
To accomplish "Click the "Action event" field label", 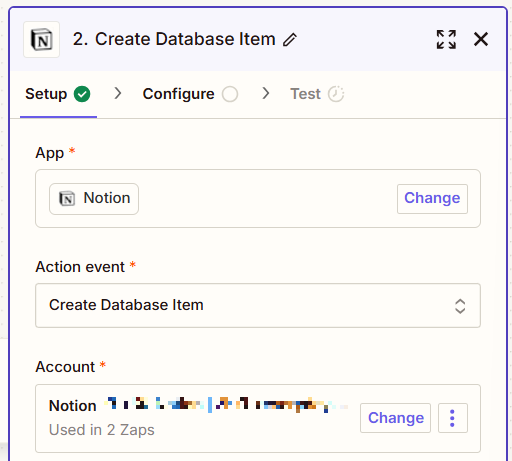I will 80,267.
